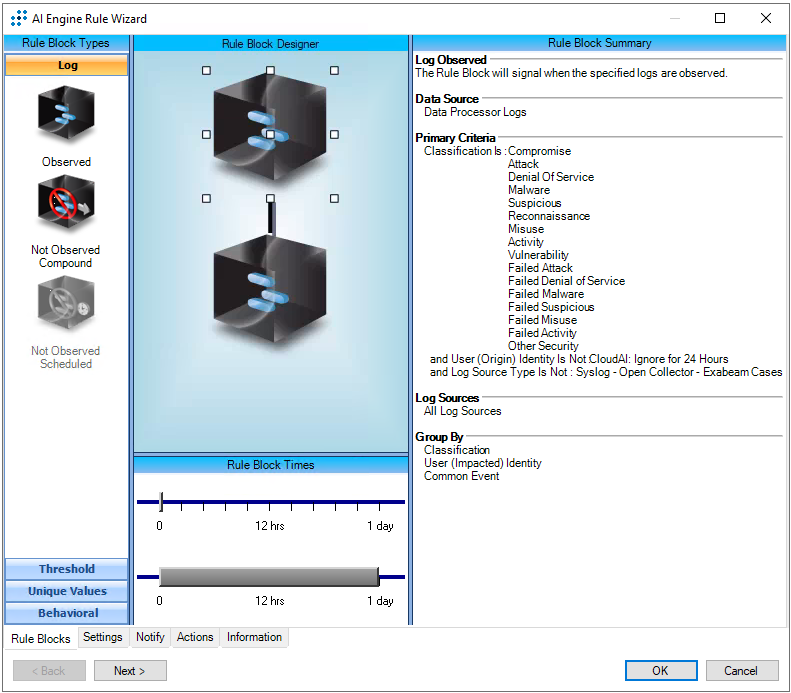
Task: Go to the Actions tab
Action: [x=195, y=637]
